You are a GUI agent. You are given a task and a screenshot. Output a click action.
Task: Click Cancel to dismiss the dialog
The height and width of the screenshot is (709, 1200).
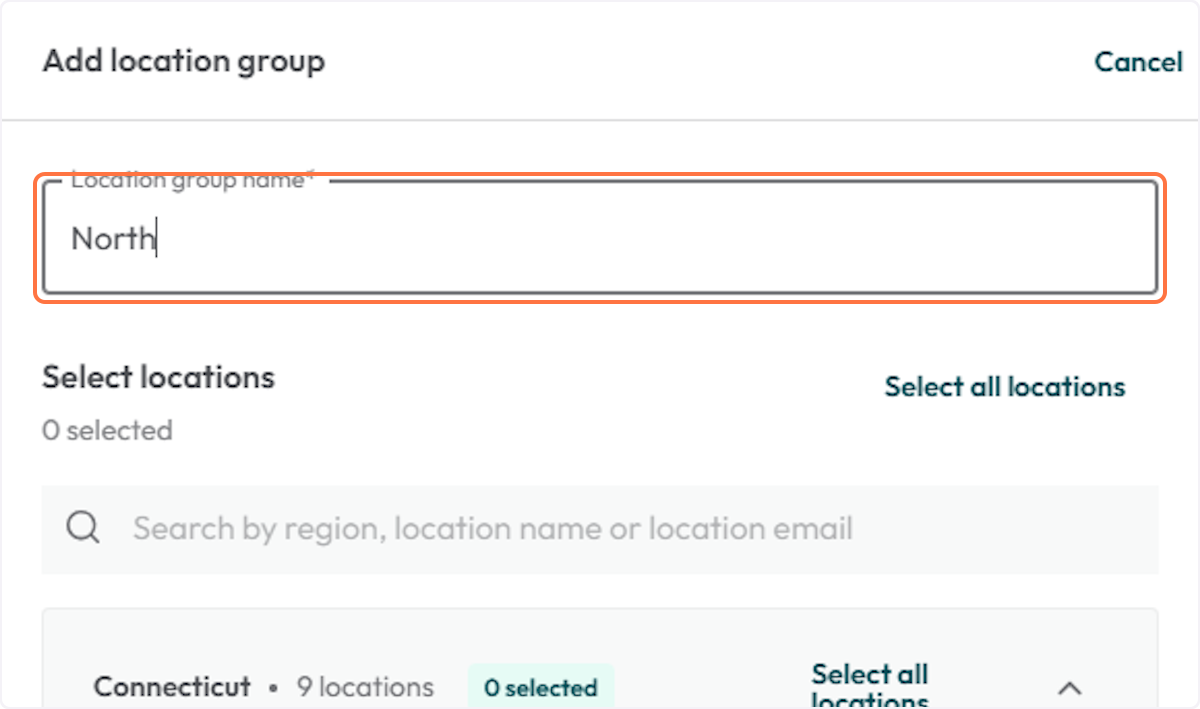pyautogui.click(x=1138, y=61)
